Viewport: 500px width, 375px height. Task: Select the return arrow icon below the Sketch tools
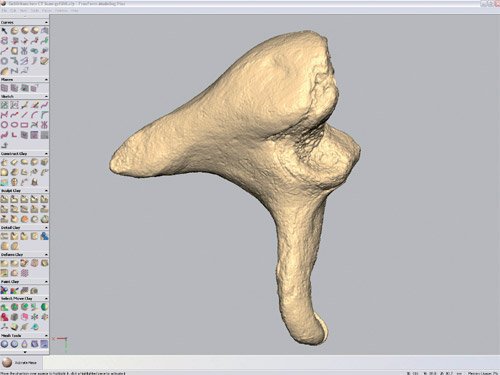pos(4,145)
